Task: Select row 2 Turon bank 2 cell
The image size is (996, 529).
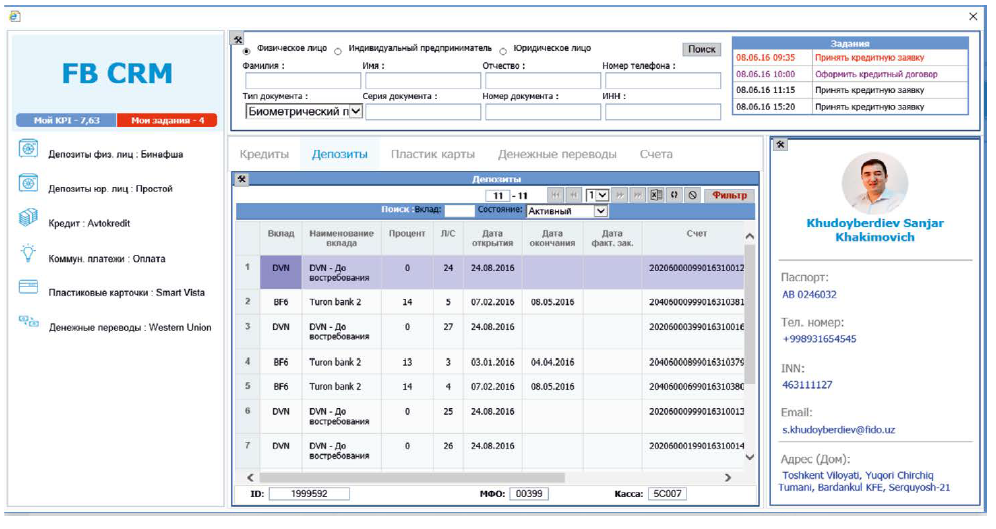Action: 342,302
